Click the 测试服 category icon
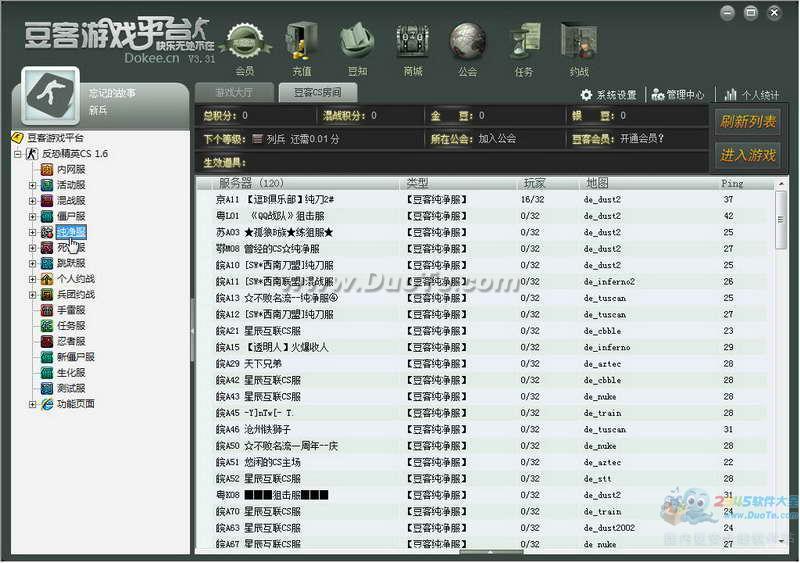The height and width of the screenshot is (563, 800). coord(47,388)
